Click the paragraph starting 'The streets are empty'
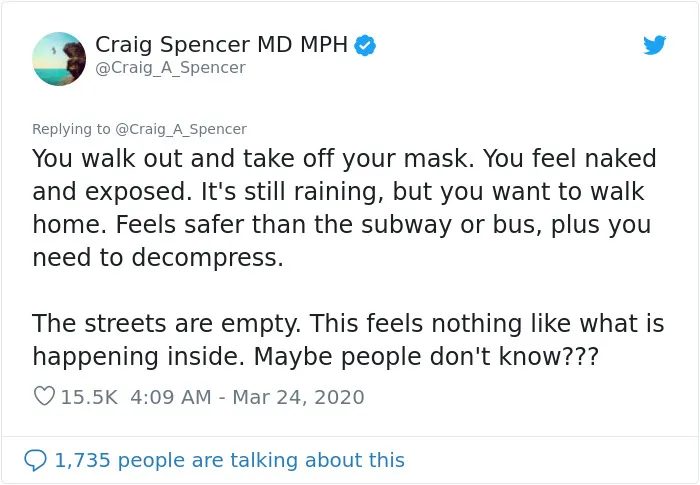Viewport: 700px width, 485px height. [x=348, y=340]
